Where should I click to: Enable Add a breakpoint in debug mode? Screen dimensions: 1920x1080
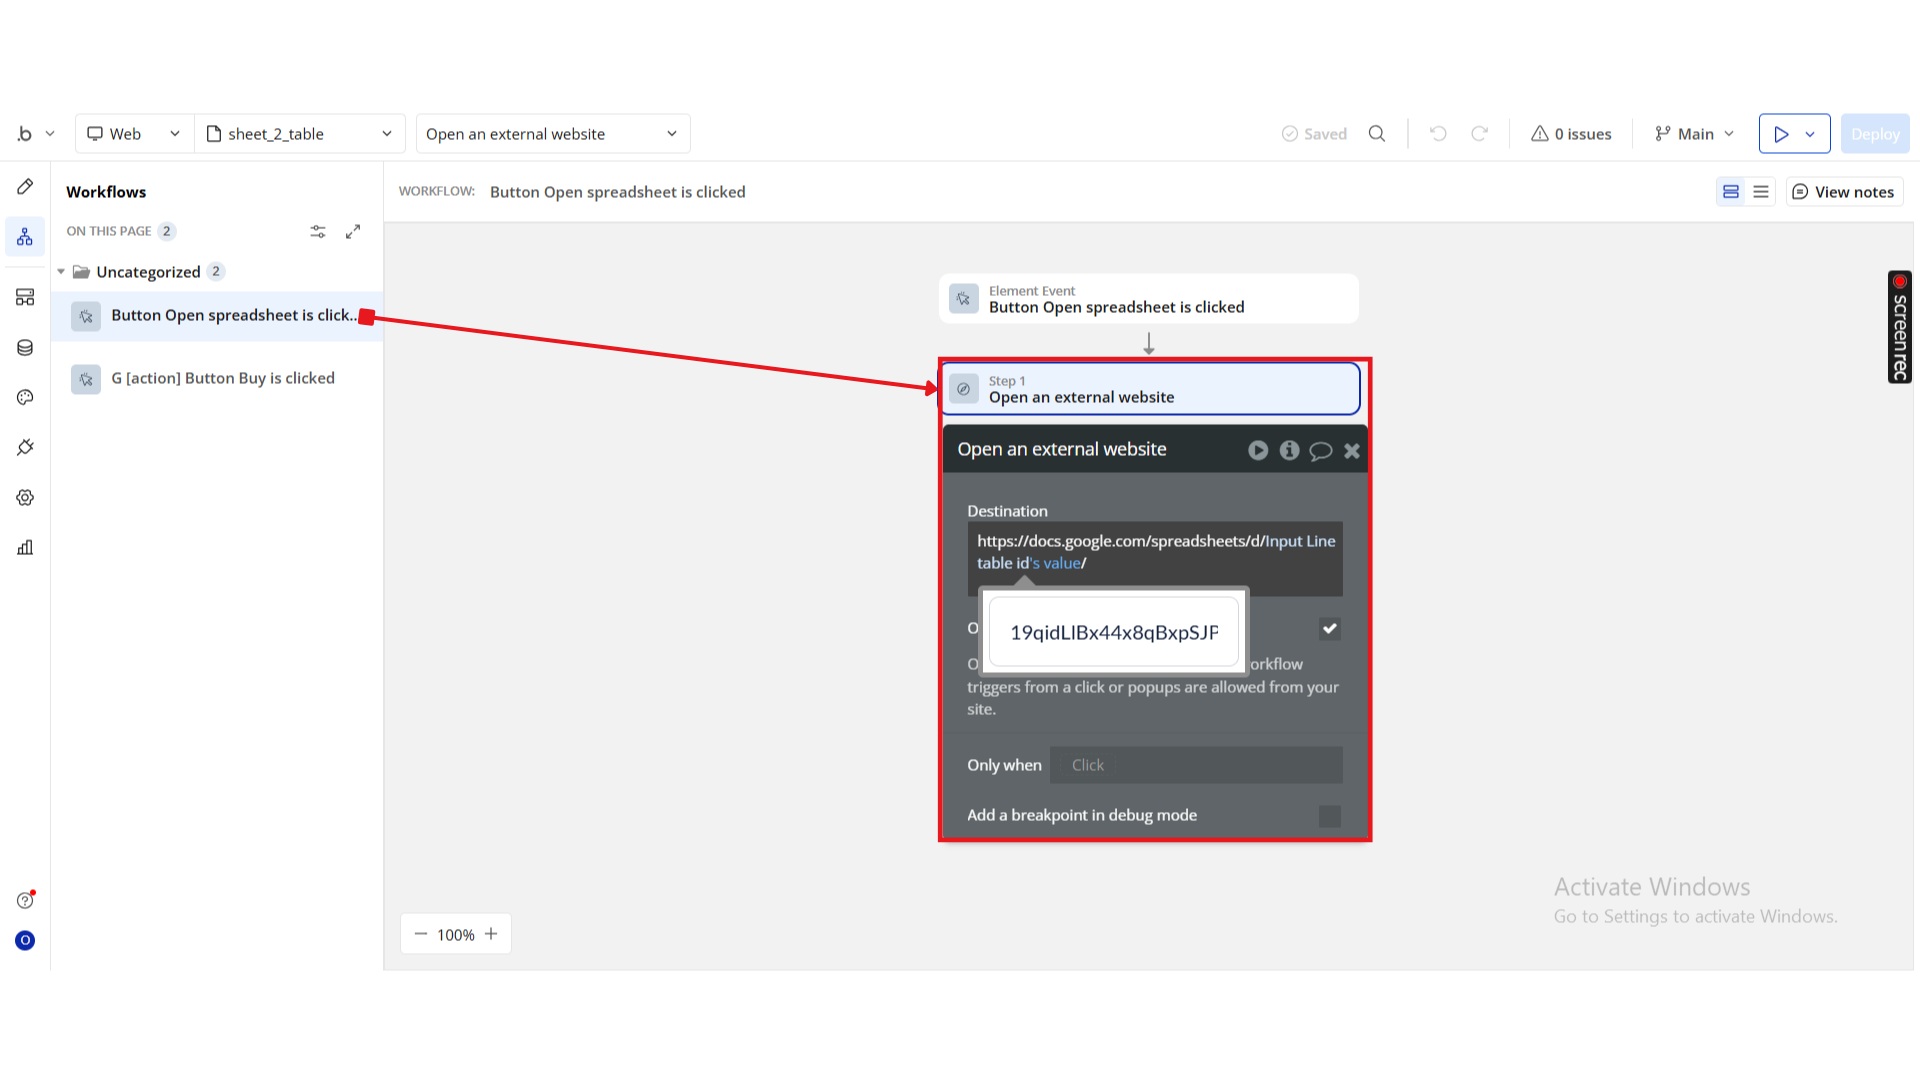[1329, 816]
